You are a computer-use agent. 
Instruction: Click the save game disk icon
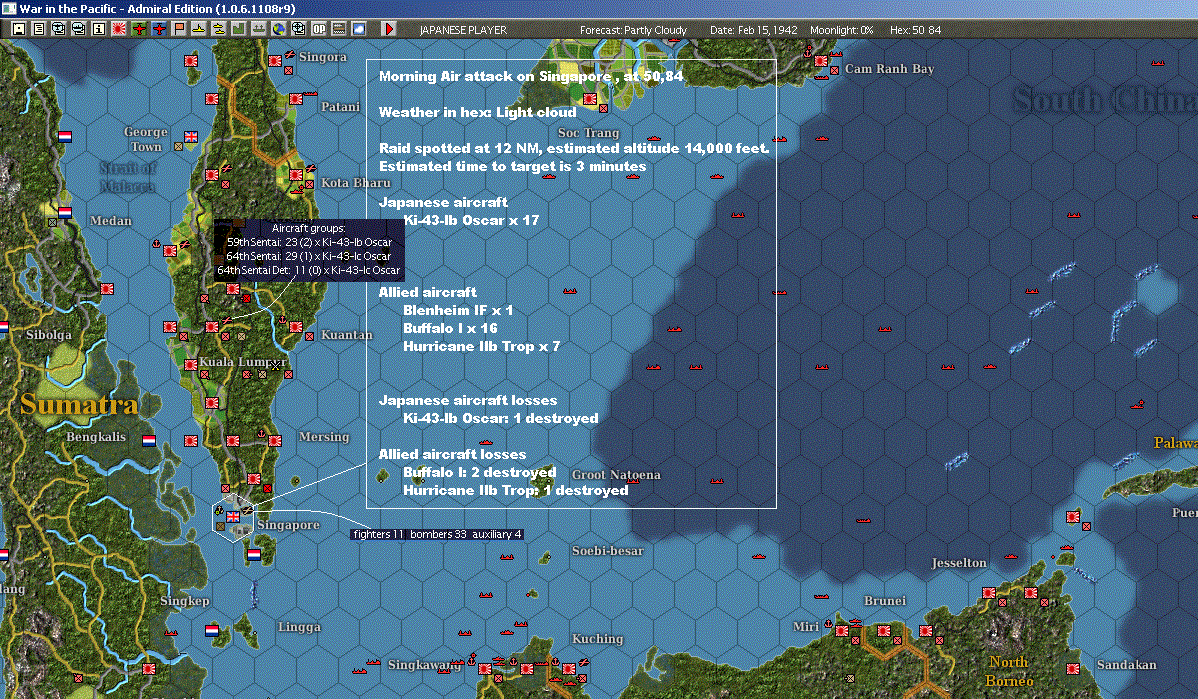[18, 29]
